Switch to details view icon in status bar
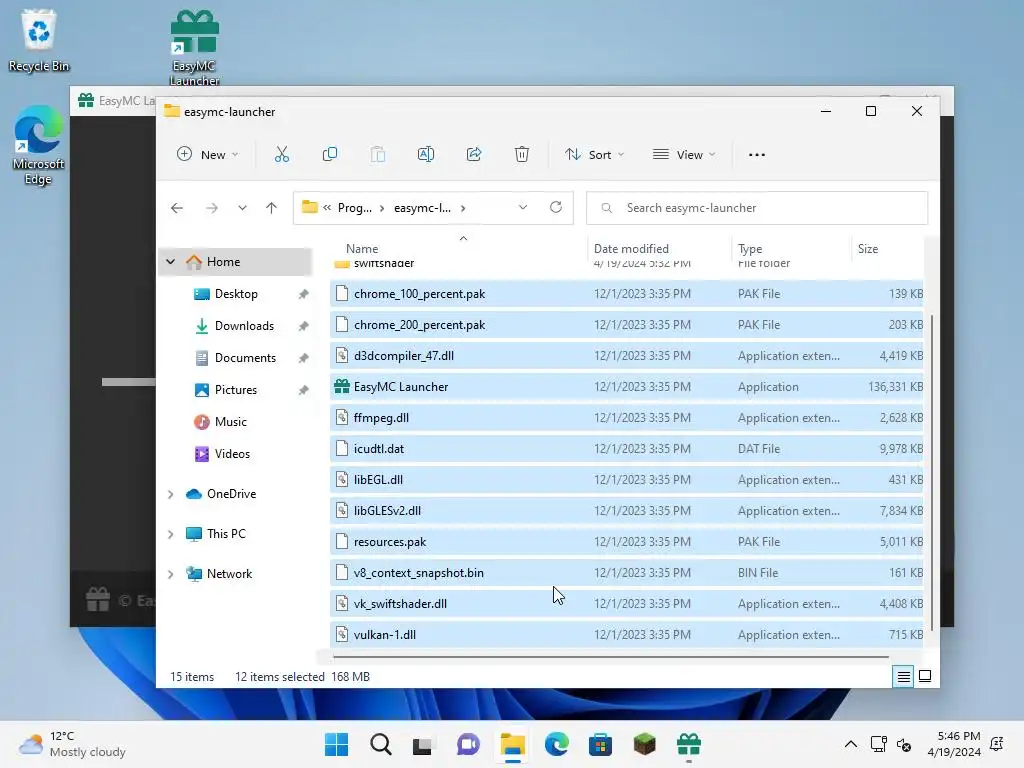This screenshot has width=1024, height=768. tap(903, 677)
